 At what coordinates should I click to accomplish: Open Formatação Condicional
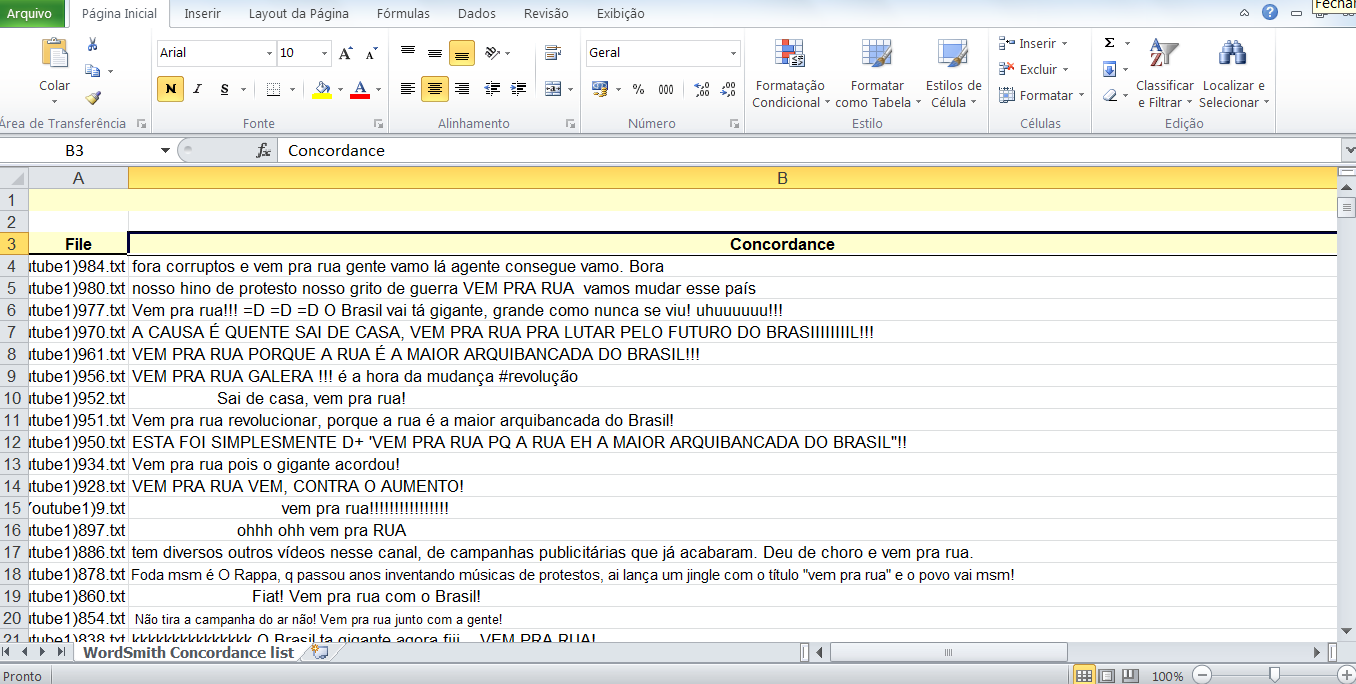[x=791, y=72]
